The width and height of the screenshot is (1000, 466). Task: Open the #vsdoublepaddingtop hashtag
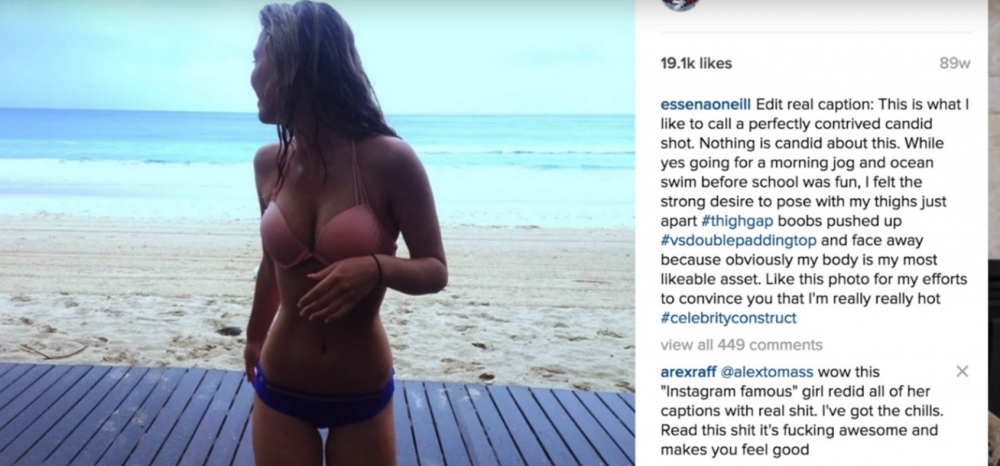(x=739, y=240)
